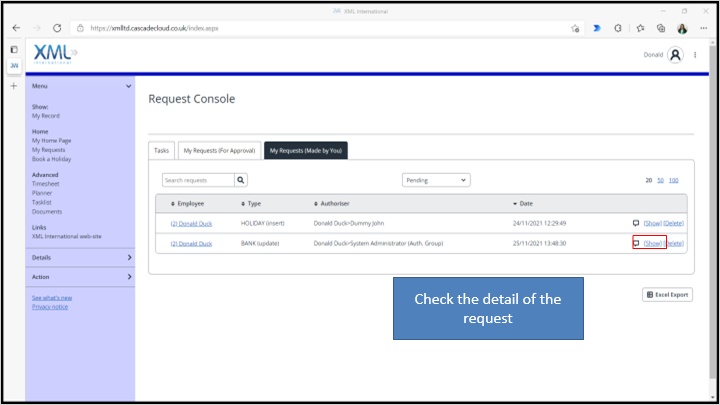
Task: Open the three-dot menu beside the user avatar
Action: pos(695,55)
